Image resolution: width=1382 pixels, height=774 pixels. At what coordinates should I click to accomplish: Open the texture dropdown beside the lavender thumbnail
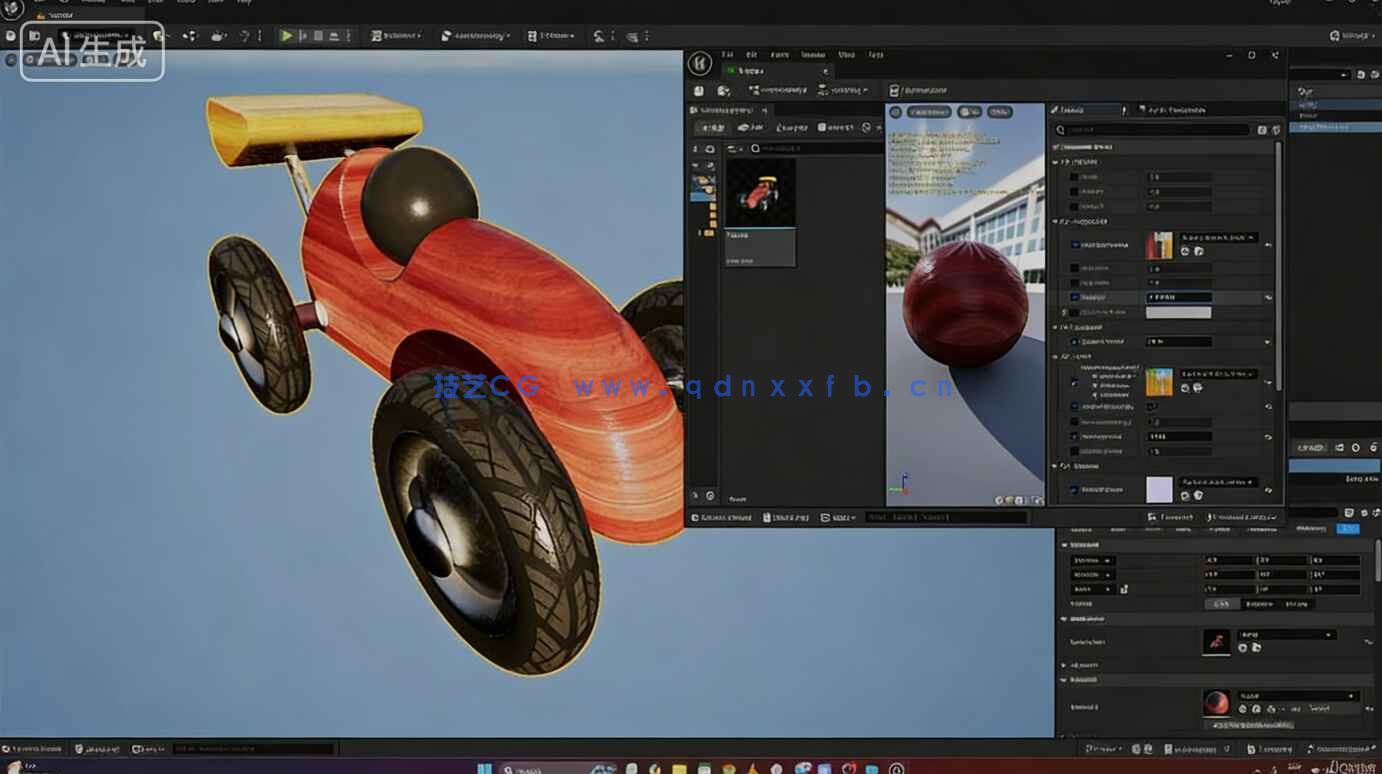click(1218, 482)
